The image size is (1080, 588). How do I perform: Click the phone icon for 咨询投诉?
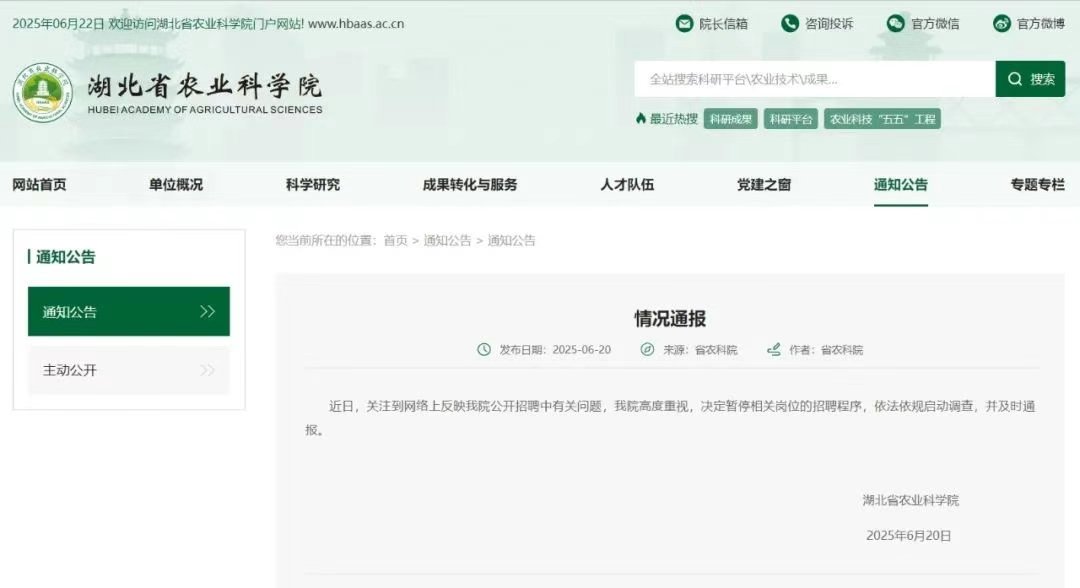click(790, 23)
